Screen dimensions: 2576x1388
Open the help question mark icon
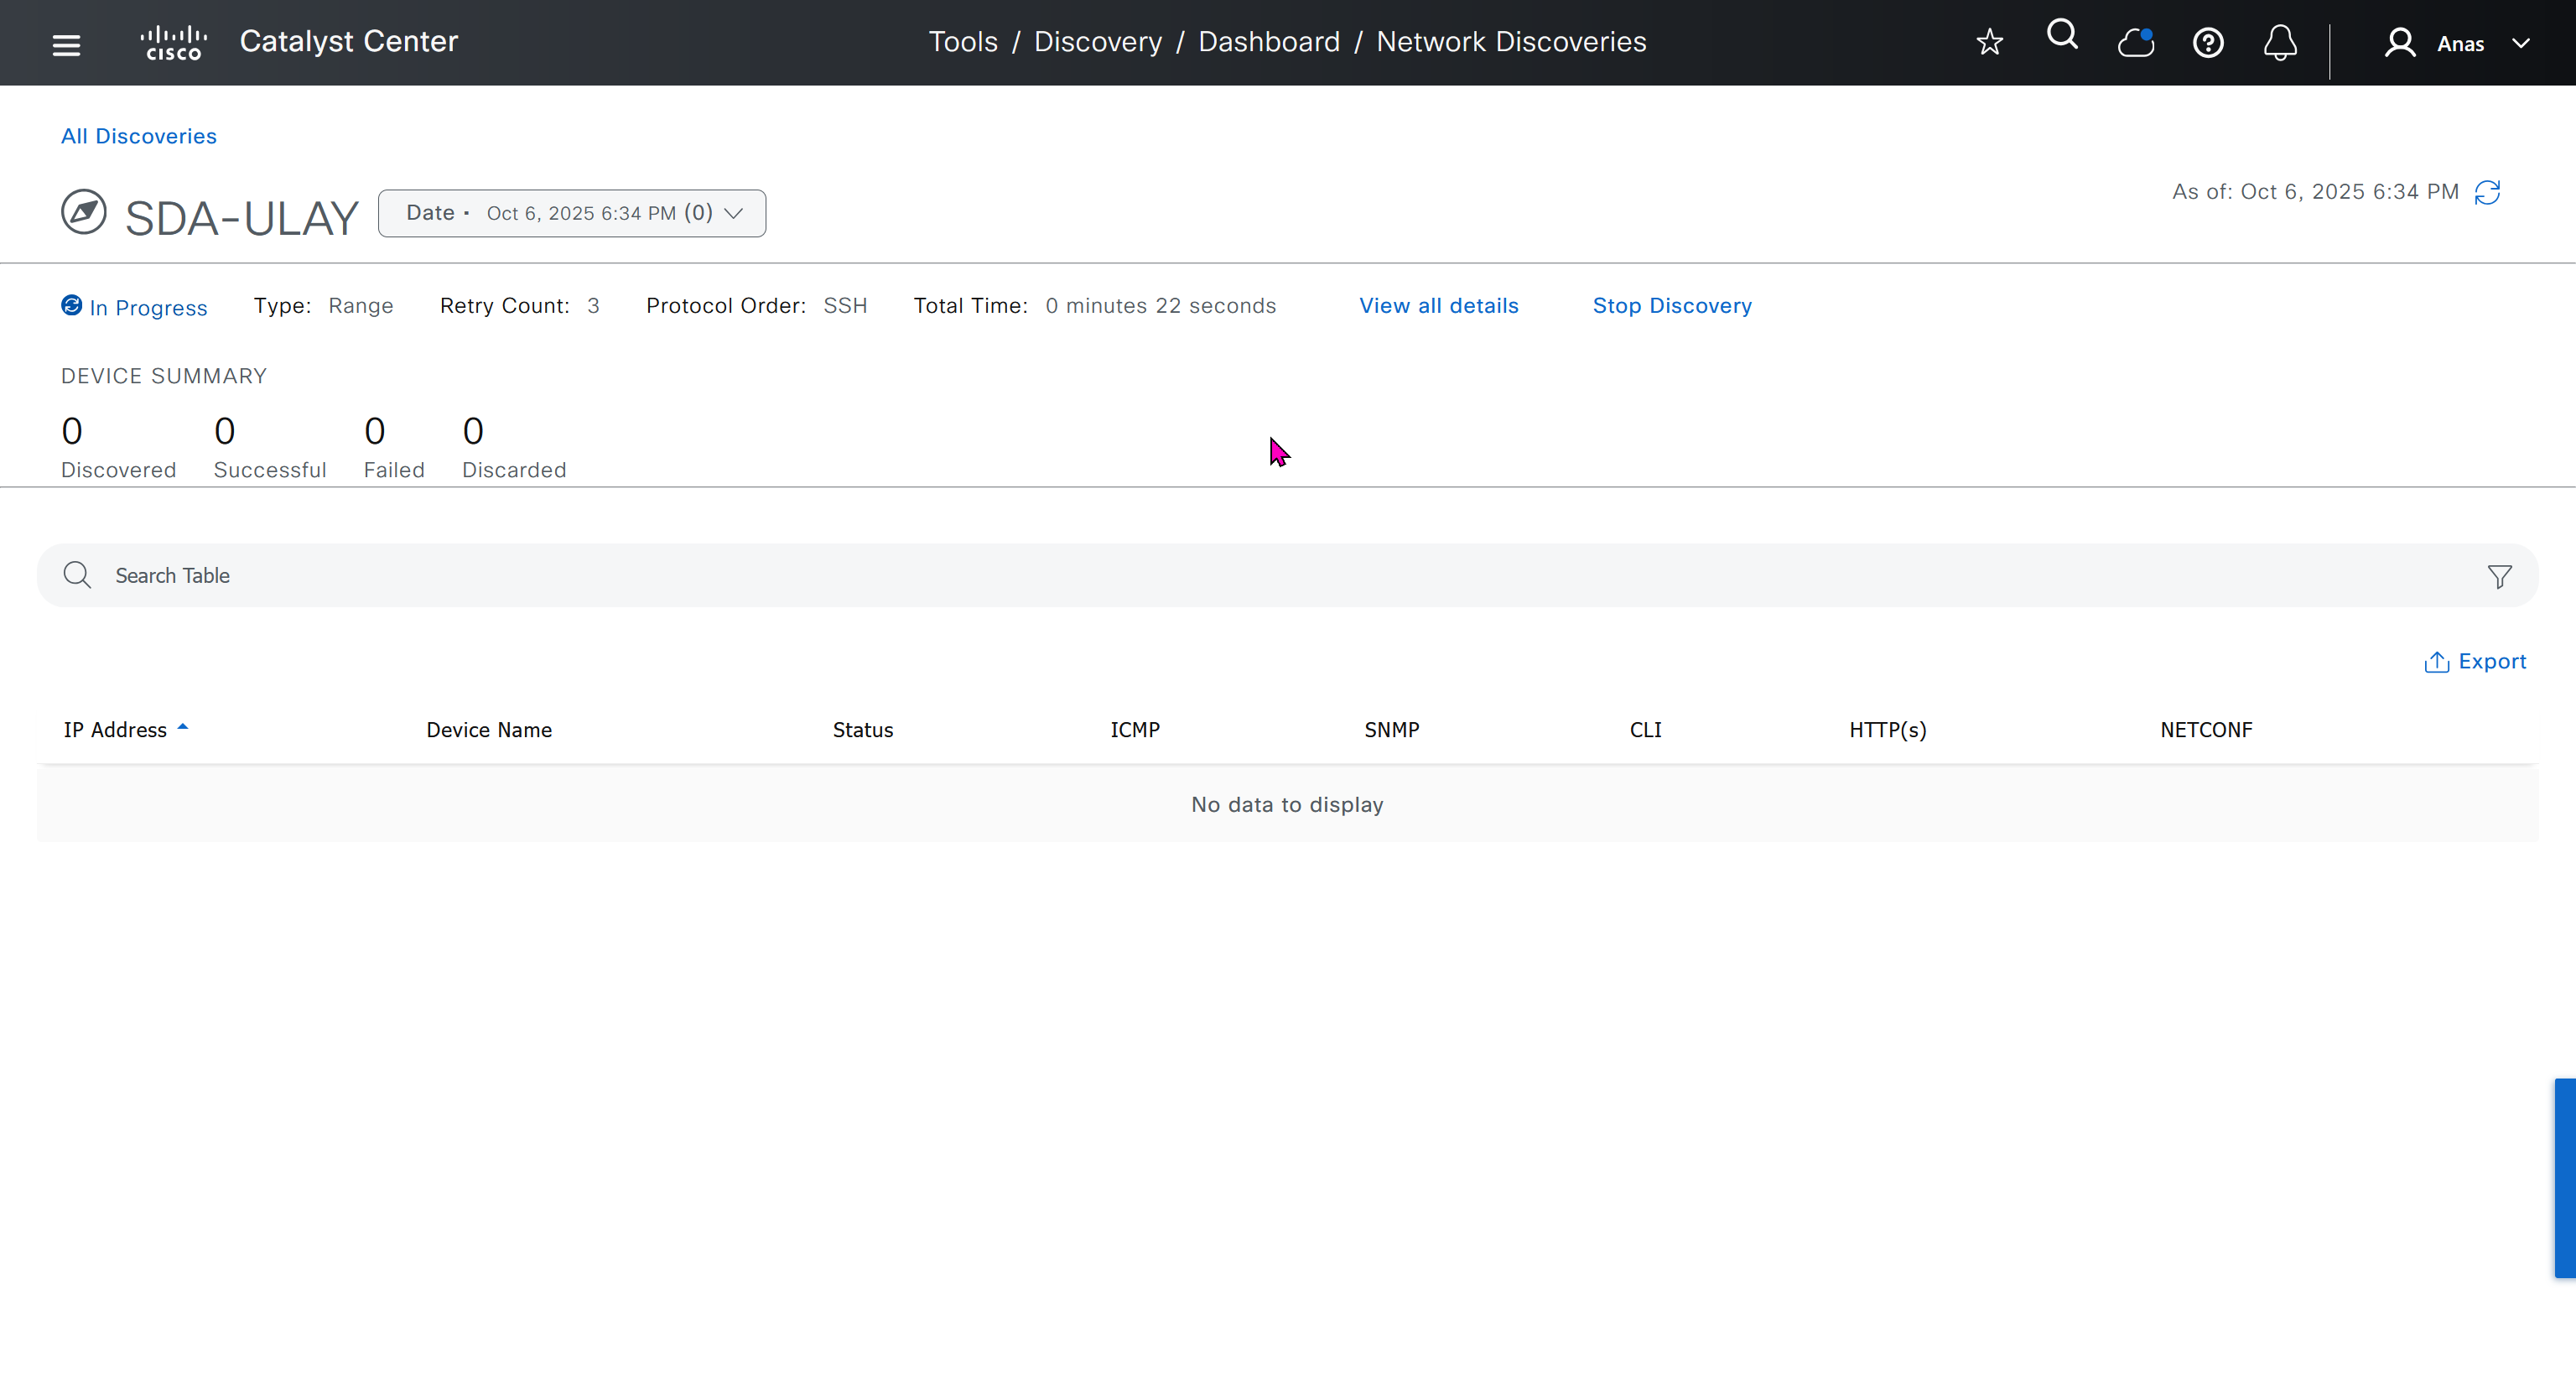point(2208,43)
